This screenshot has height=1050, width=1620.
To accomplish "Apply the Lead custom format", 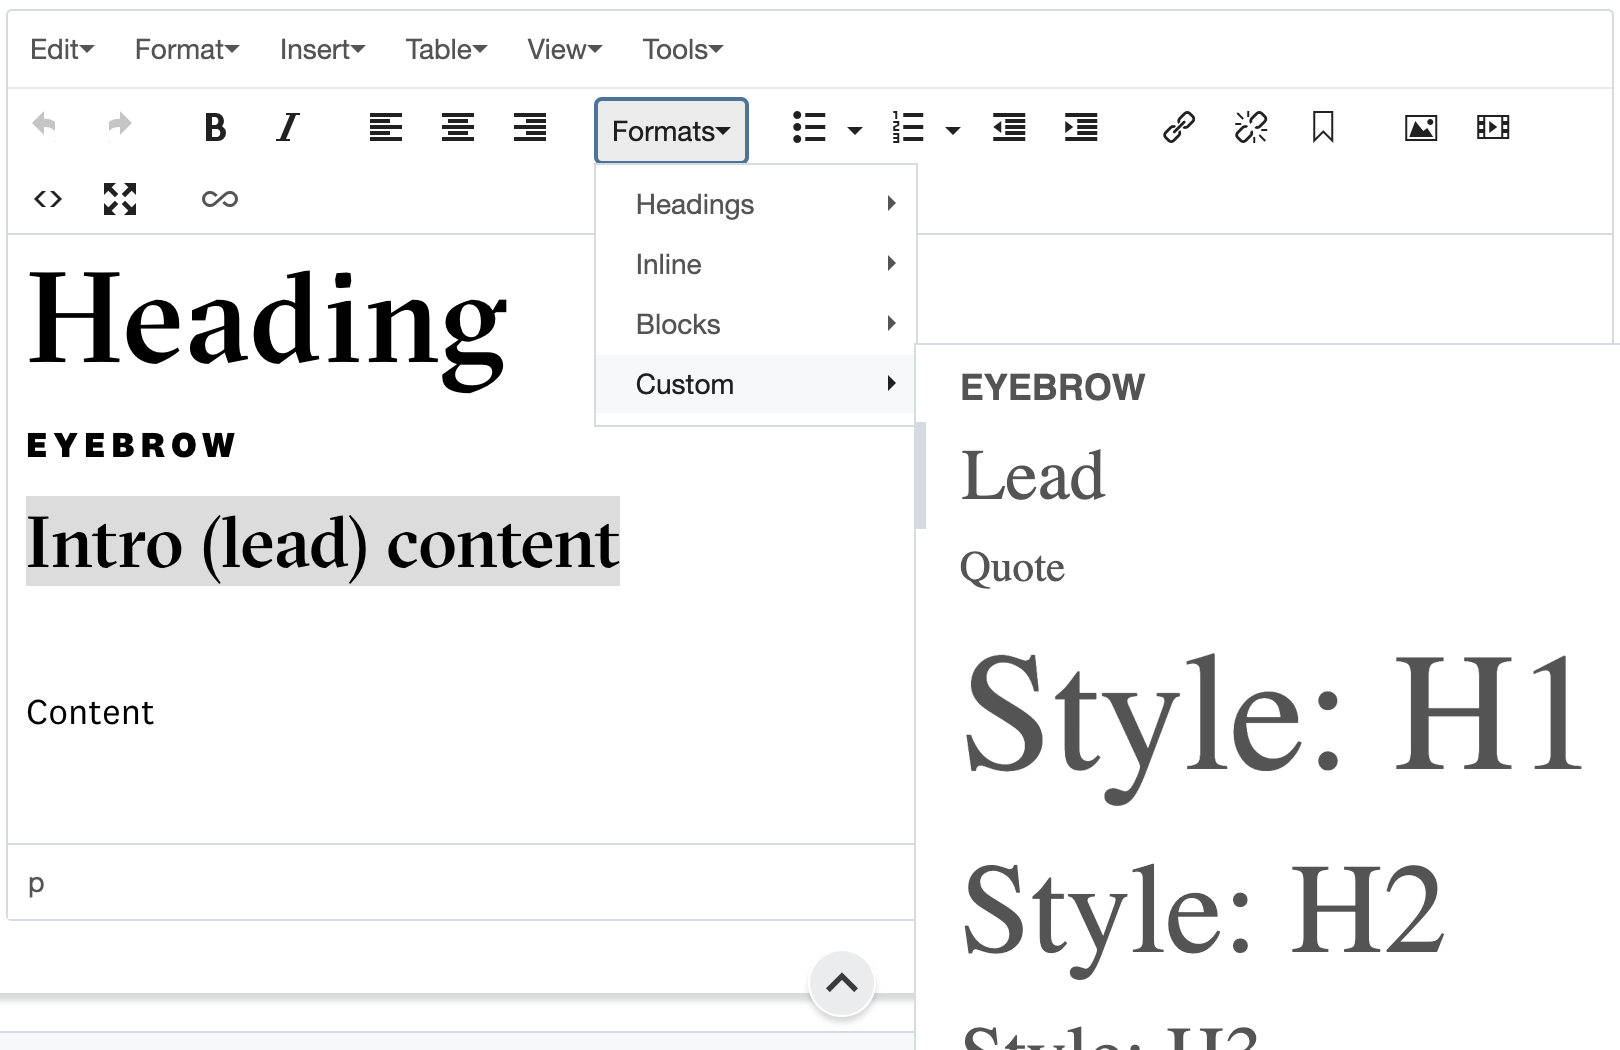I will [x=1032, y=475].
